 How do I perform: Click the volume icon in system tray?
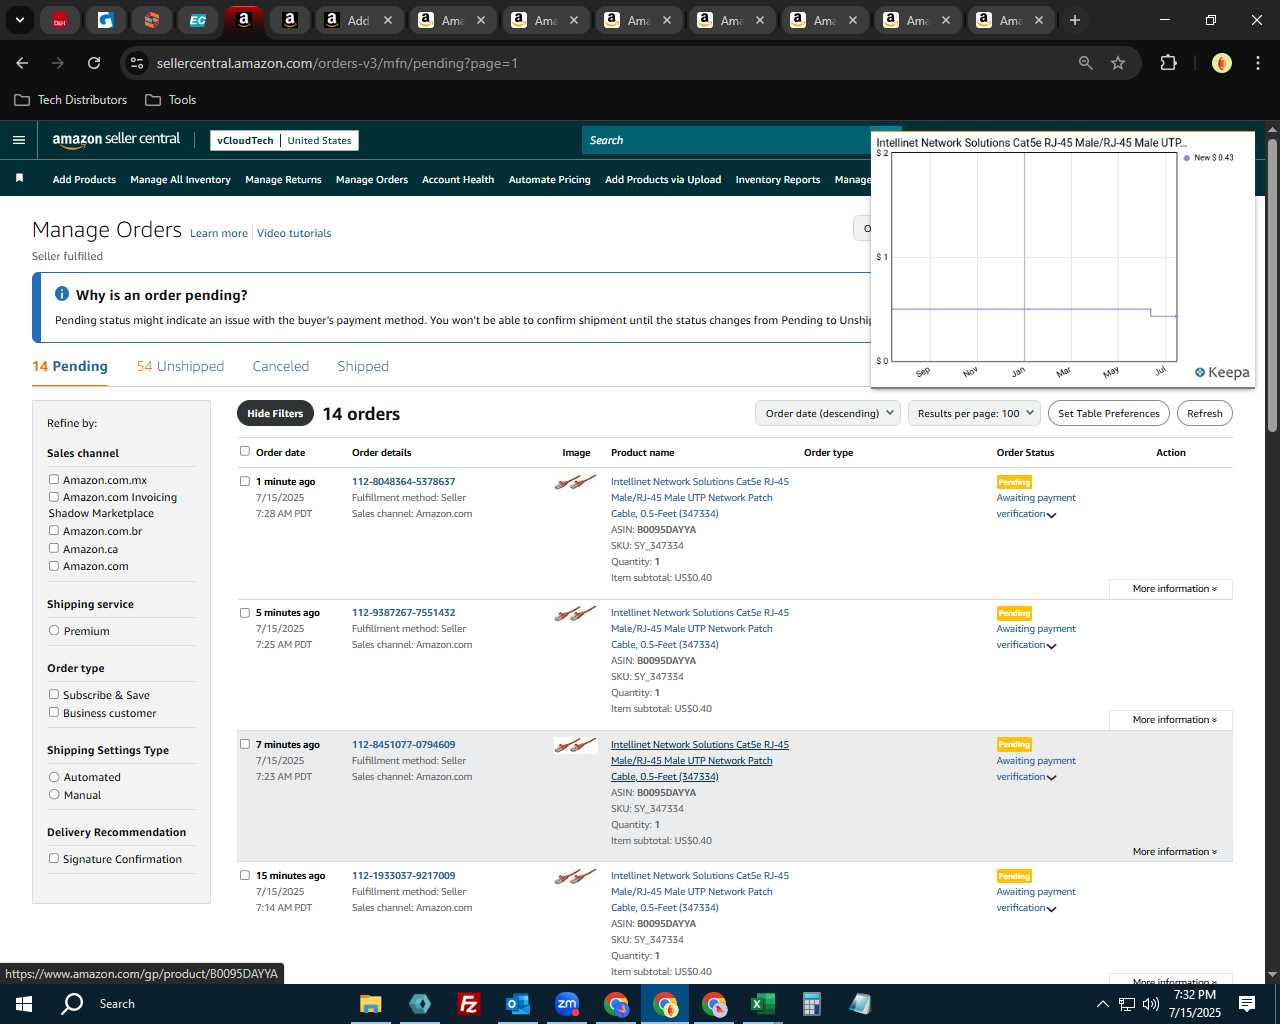coord(1151,1004)
